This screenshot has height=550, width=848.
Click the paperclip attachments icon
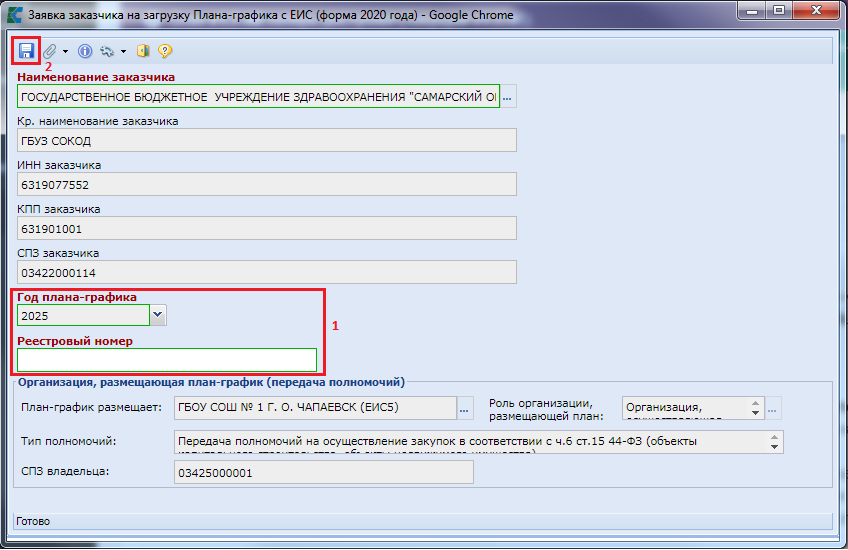(49, 50)
